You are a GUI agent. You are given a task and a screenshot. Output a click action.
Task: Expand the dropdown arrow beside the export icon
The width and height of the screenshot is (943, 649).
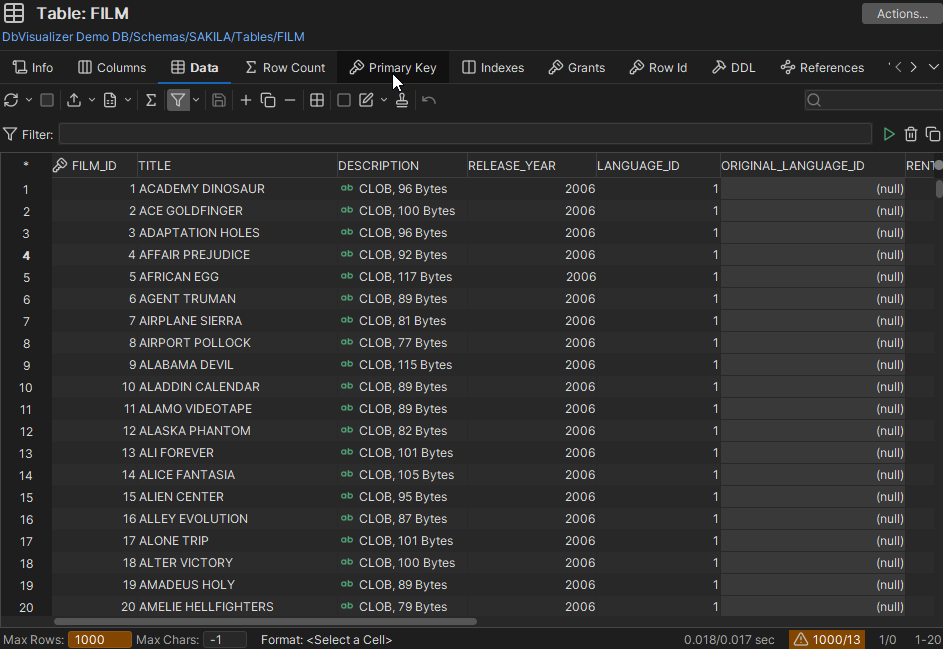[92, 100]
